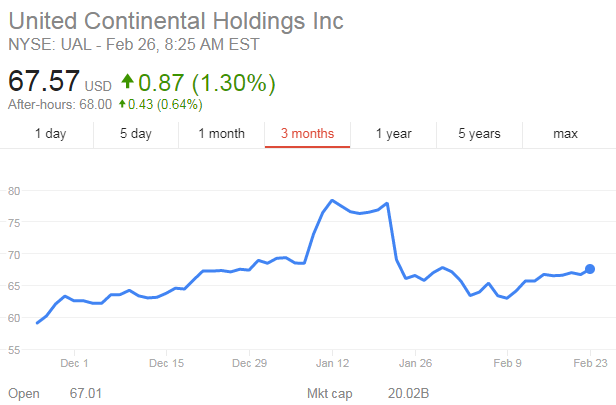
Task: Click the Open value 67.01
Action: coord(87,394)
